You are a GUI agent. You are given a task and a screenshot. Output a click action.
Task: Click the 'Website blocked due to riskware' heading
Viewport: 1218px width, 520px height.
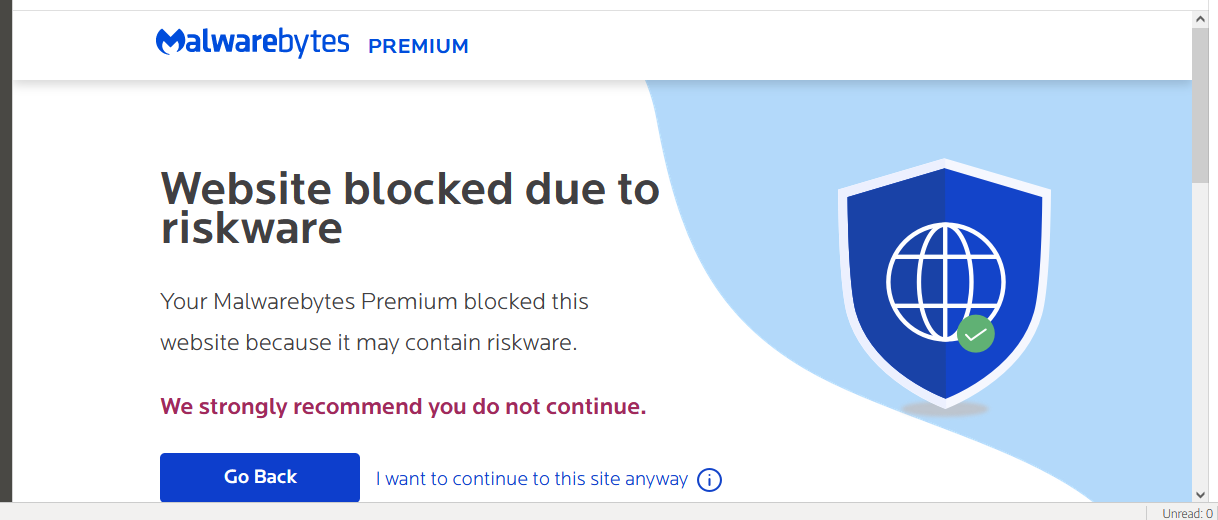[x=410, y=208]
